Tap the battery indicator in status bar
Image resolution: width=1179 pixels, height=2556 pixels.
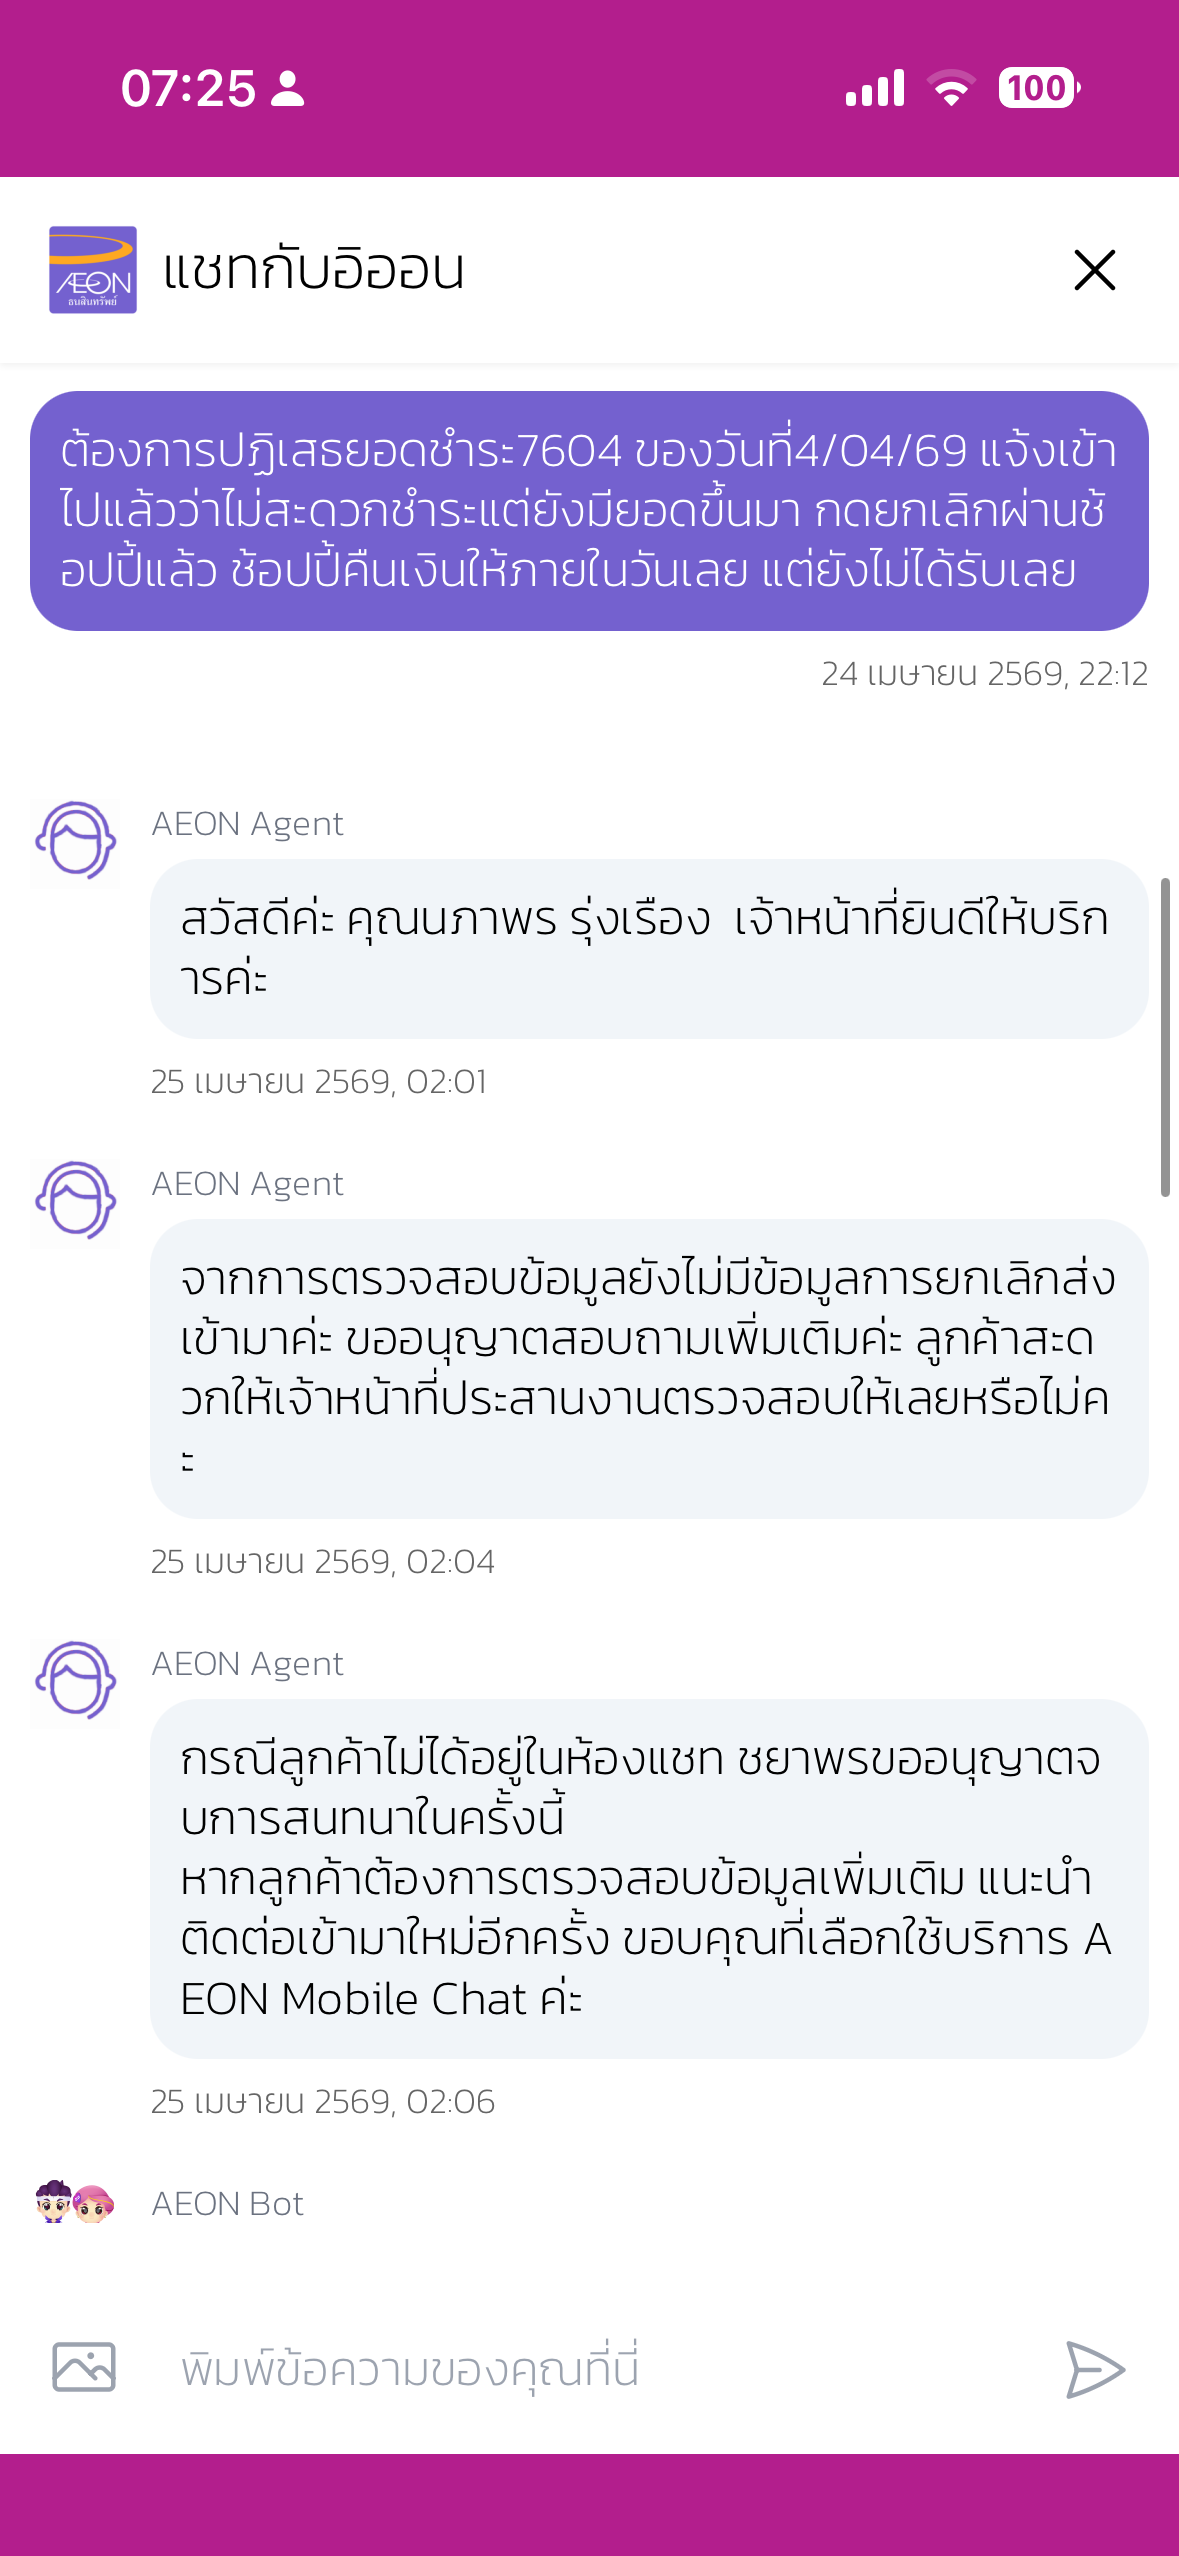1038,88
